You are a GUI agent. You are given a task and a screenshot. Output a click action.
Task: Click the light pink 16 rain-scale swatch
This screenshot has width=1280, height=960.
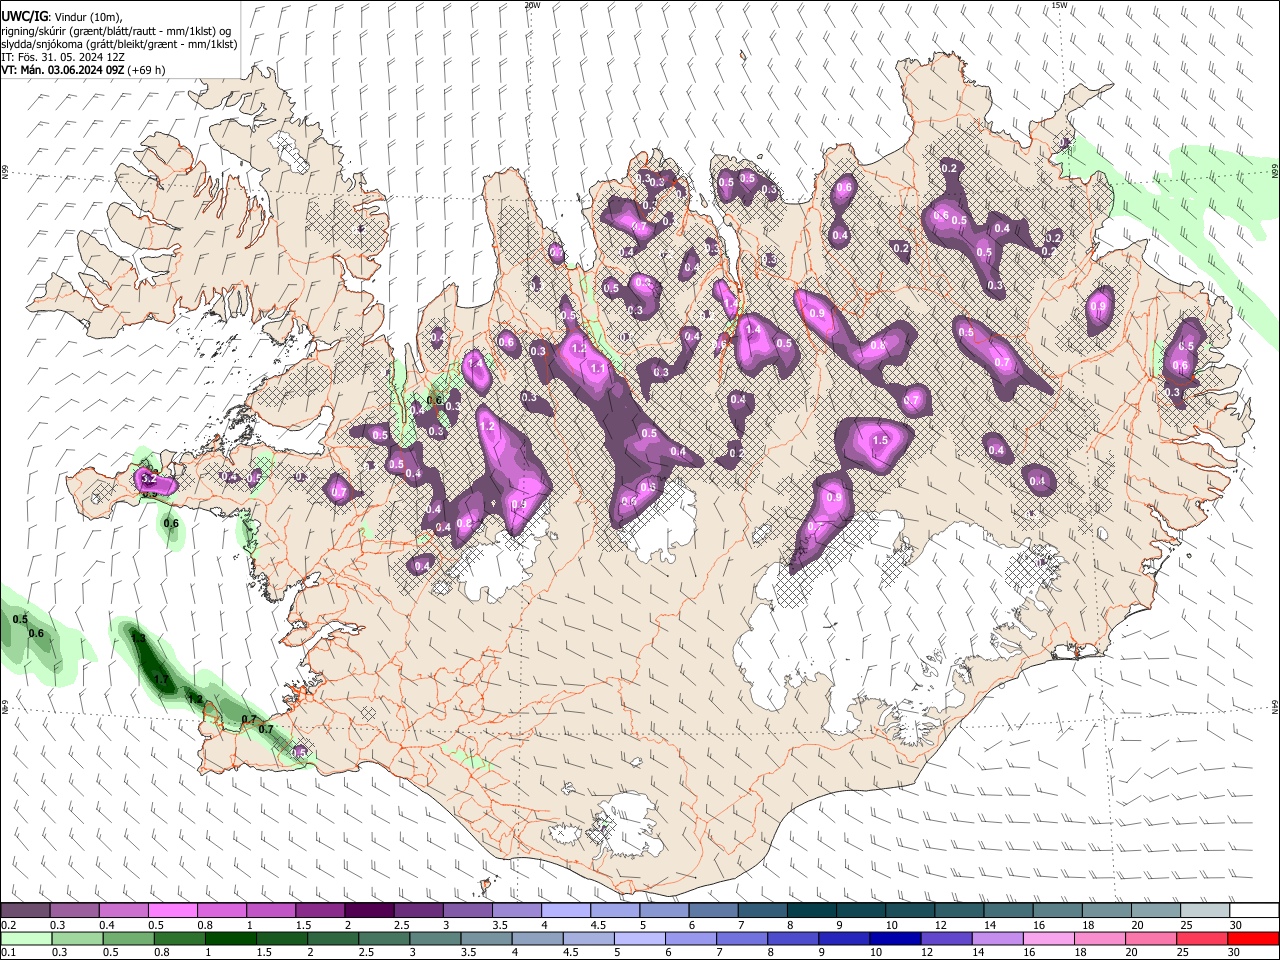[x=1049, y=939]
